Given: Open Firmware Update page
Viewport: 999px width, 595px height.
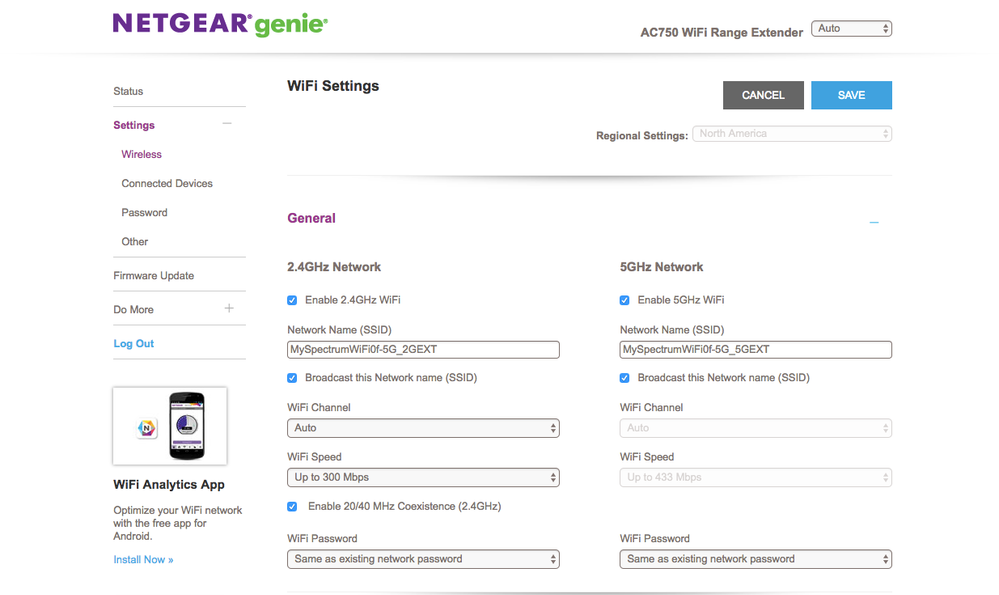Looking at the screenshot, I should (154, 275).
